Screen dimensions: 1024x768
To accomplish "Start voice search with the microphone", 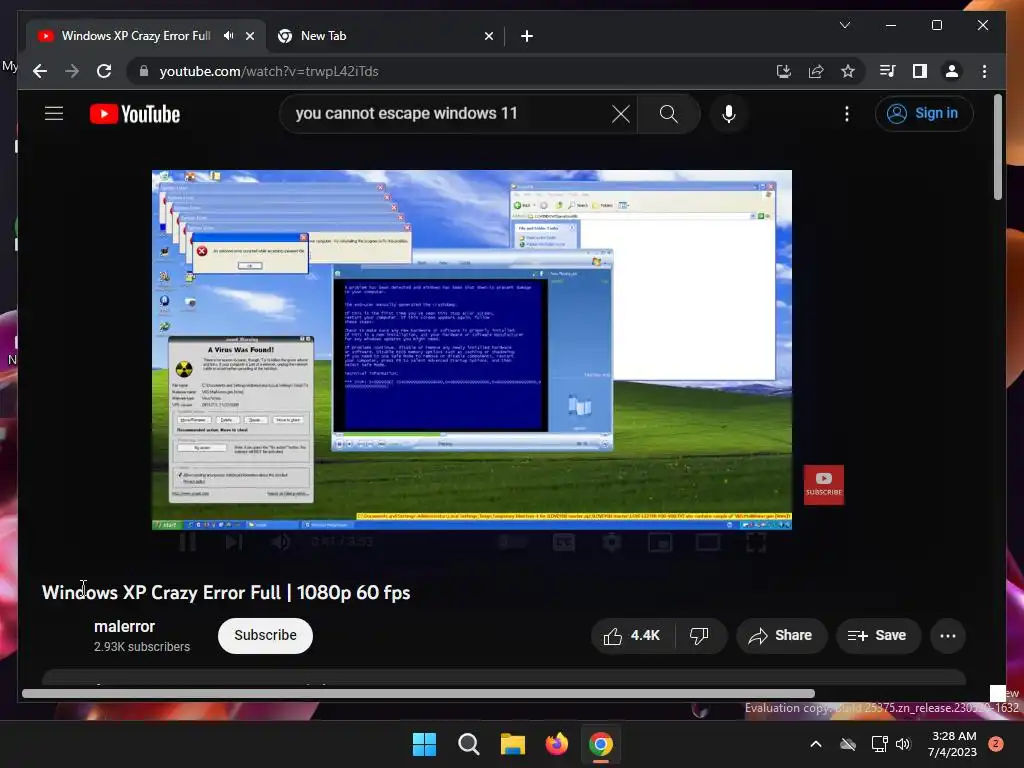I will tap(729, 114).
